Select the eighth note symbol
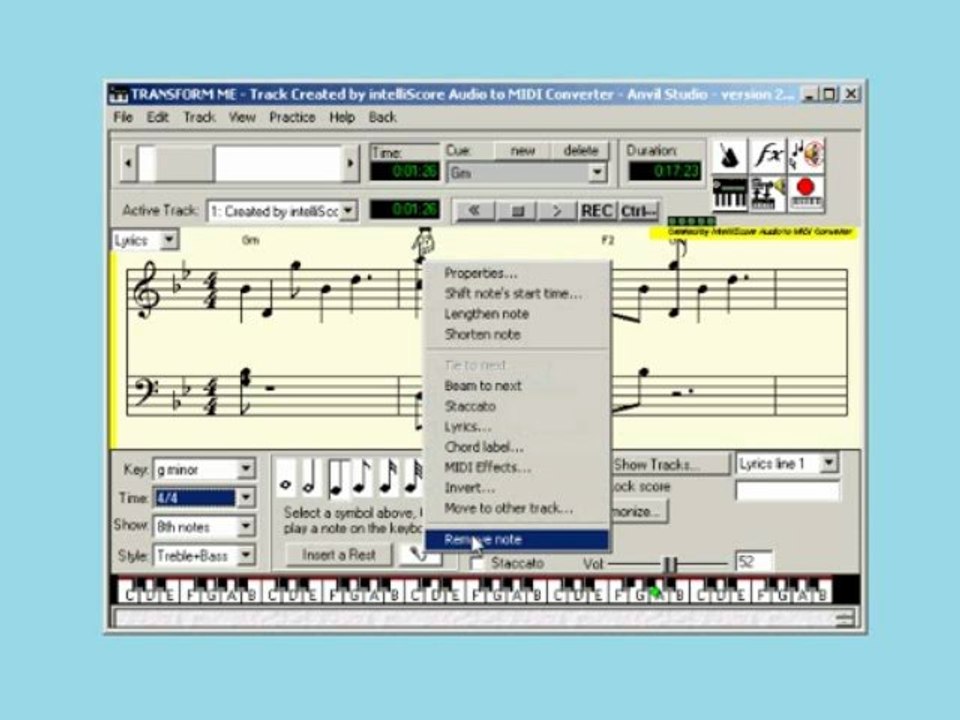The image size is (960, 720). [x=363, y=479]
